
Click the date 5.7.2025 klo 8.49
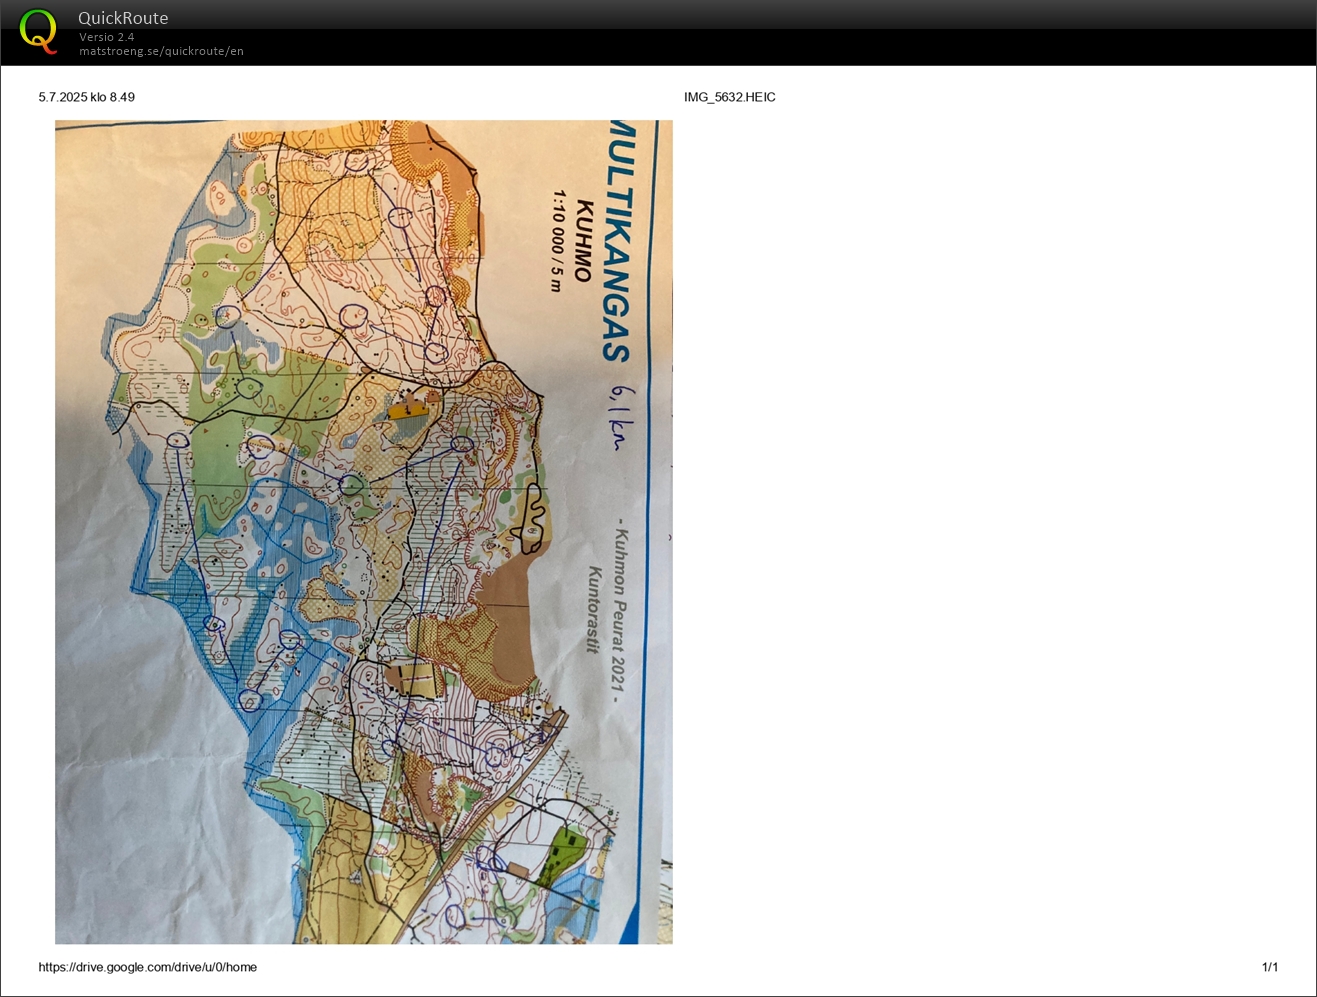[x=87, y=97]
